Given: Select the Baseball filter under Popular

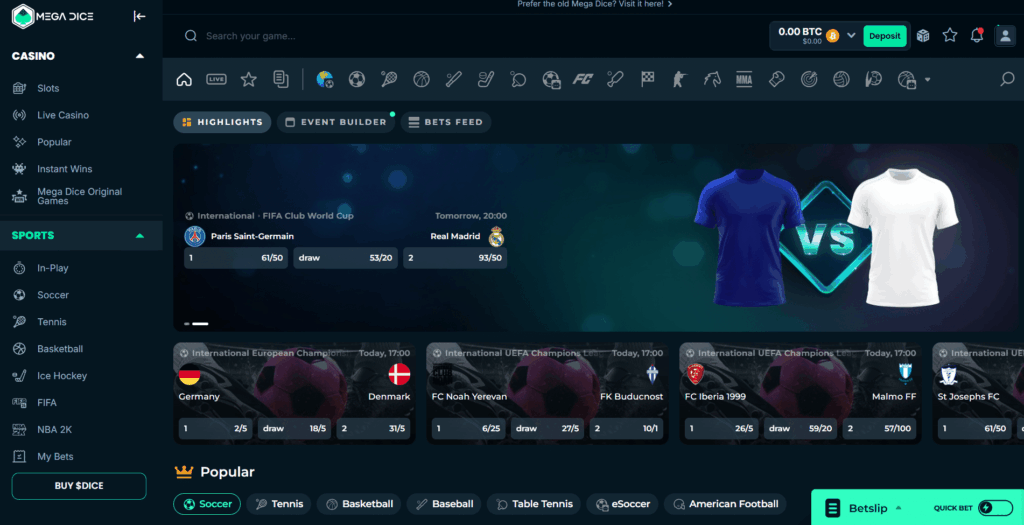Looking at the screenshot, I should (444, 504).
